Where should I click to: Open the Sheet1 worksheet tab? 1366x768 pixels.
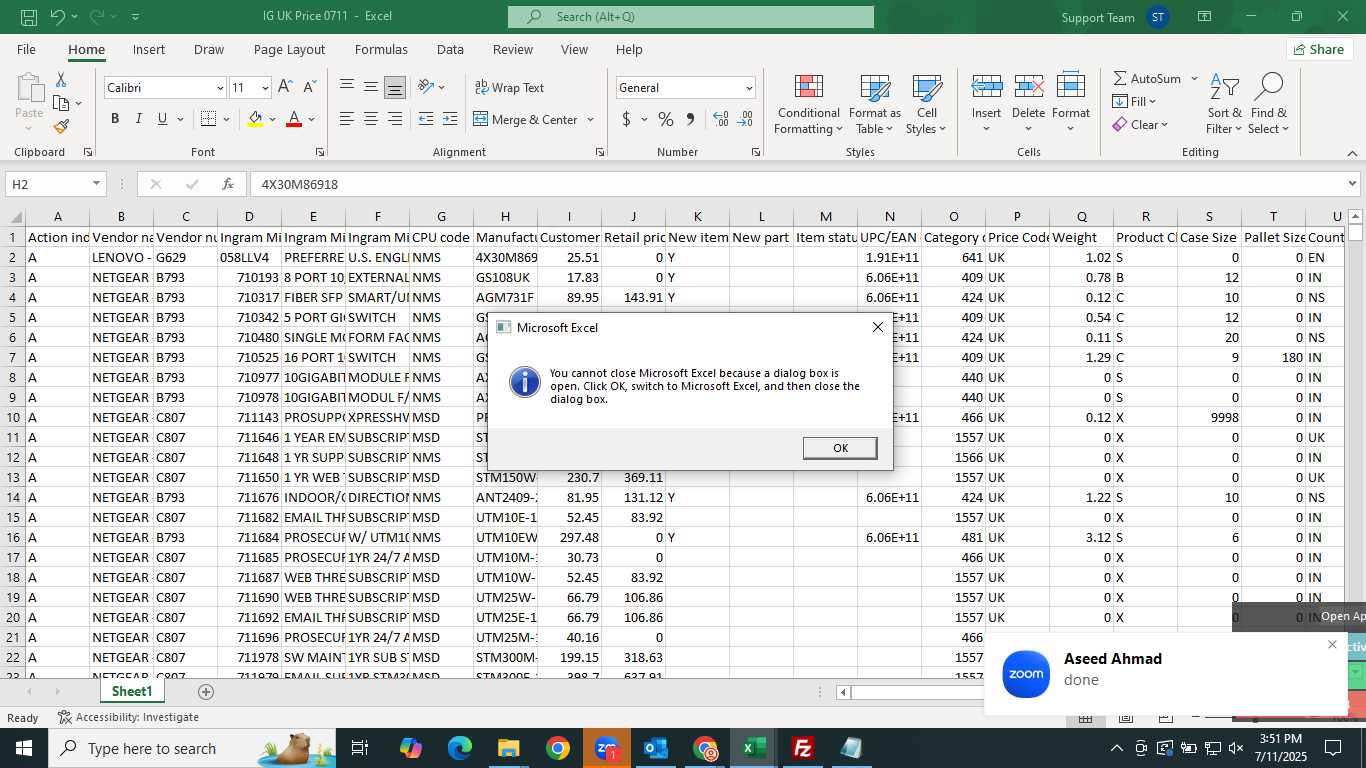pos(132,692)
